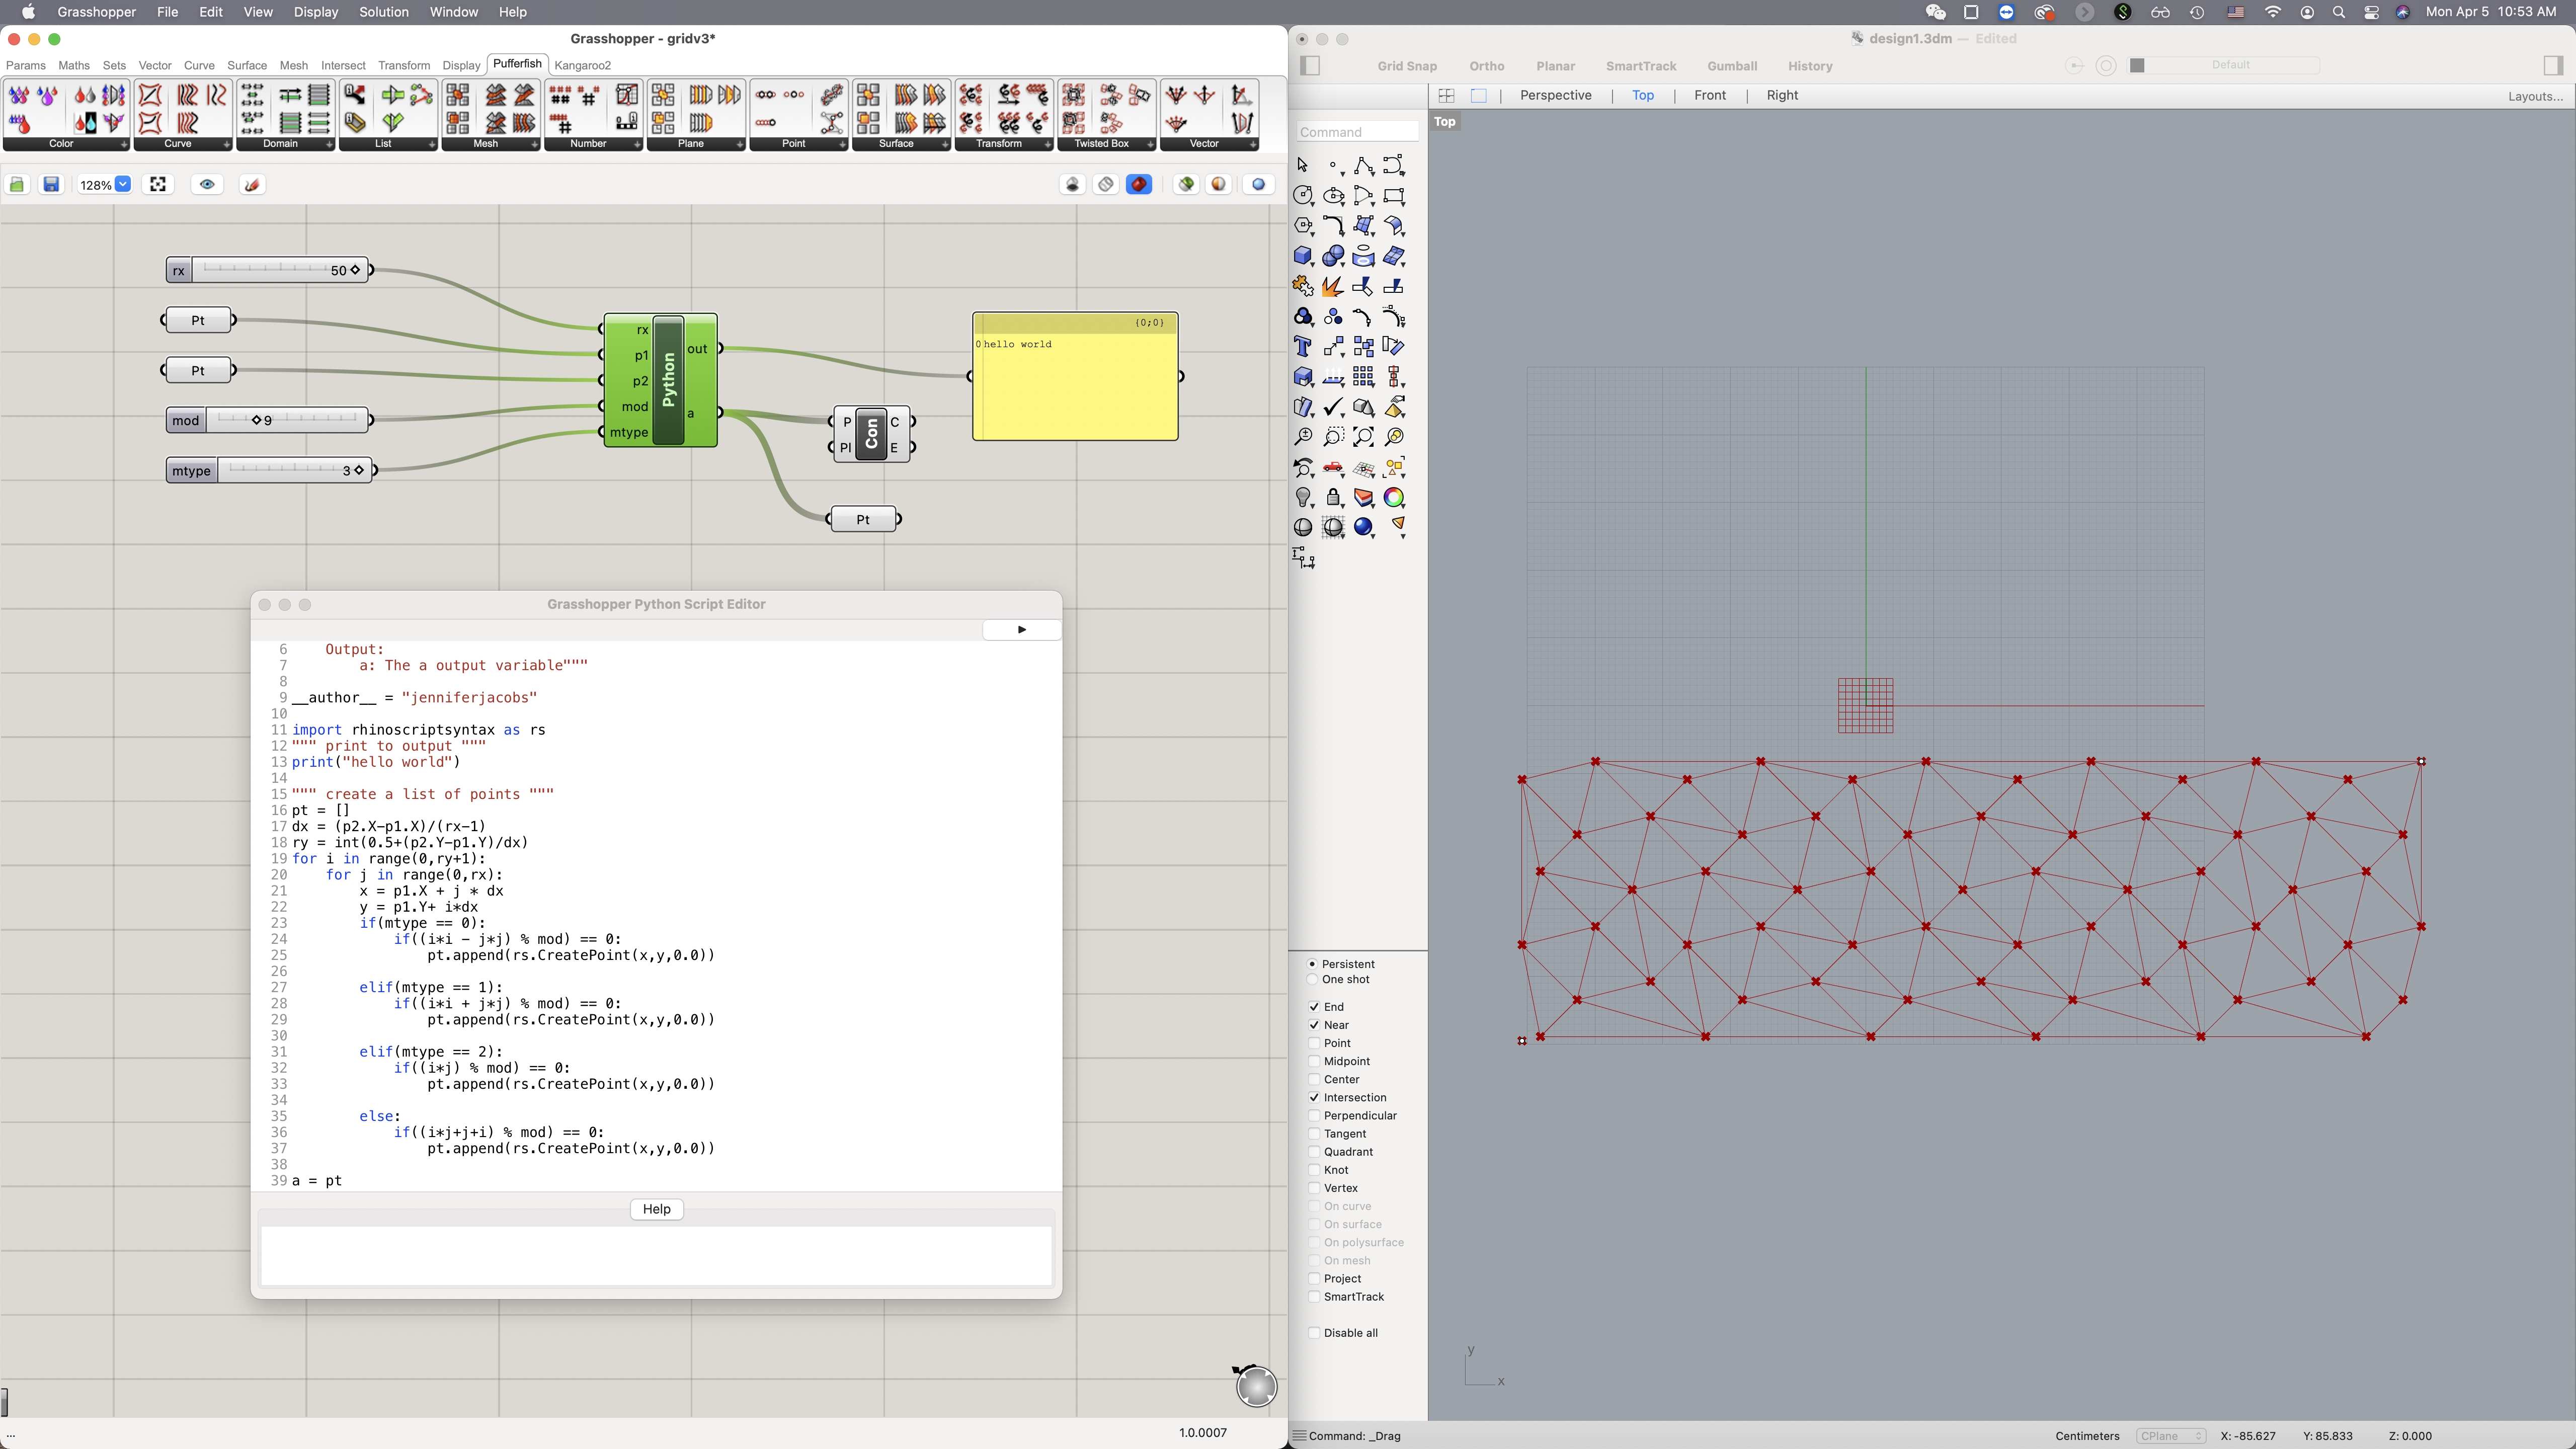The height and width of the screenshot is (1449, 2576).
Task: Open the Layouts... menu in Rhino
Action: pos(2535,96)
